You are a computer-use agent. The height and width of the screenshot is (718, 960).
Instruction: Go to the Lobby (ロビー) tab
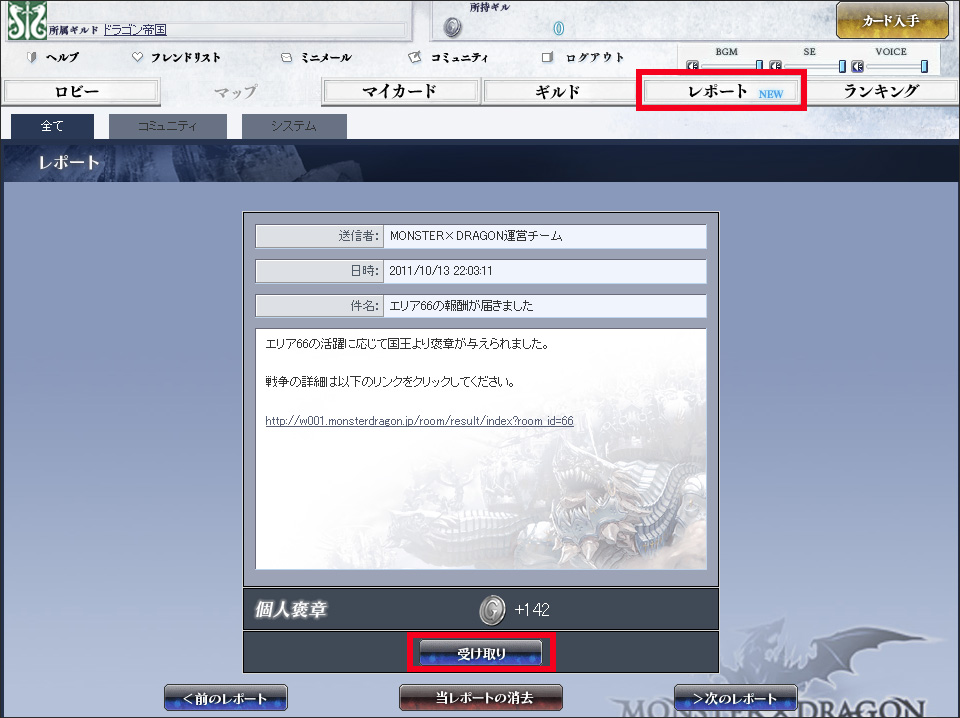tap(81, 92)
